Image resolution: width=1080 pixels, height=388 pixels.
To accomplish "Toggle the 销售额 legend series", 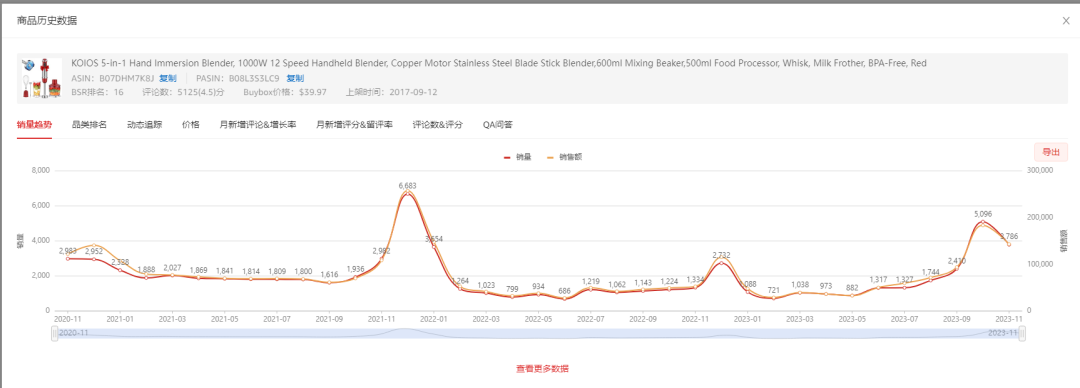I will (565, 157).
